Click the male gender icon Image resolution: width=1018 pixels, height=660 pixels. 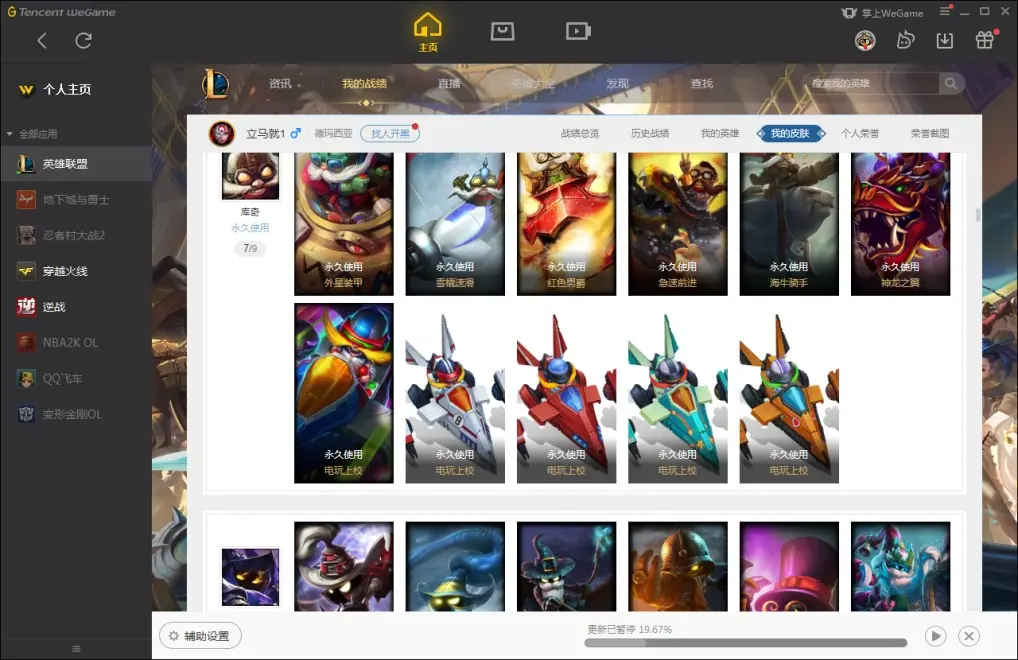(x=295, y=133)
